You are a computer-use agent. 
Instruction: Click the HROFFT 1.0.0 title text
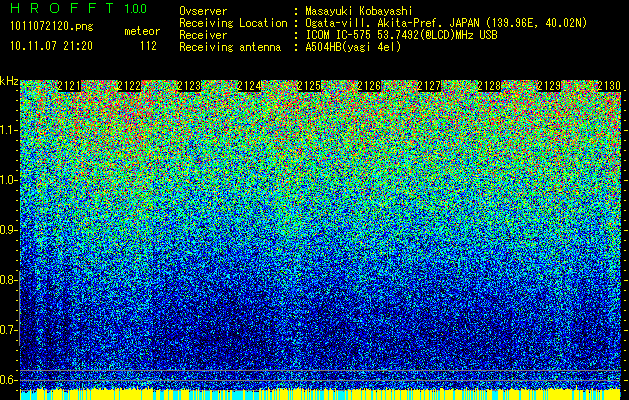pos(78,8)
